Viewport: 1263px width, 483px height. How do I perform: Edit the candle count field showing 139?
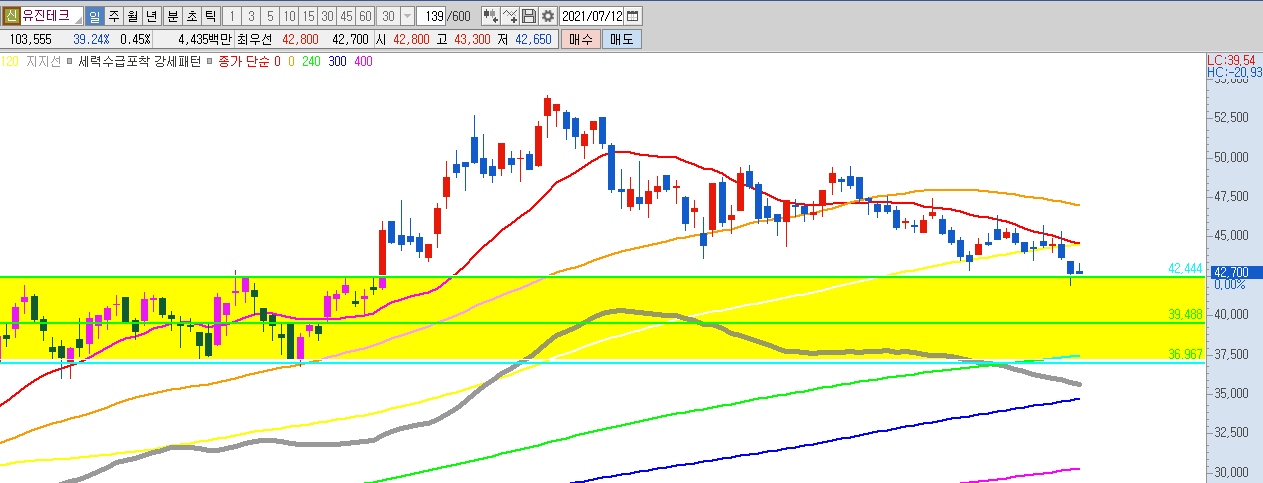(433, 16)
